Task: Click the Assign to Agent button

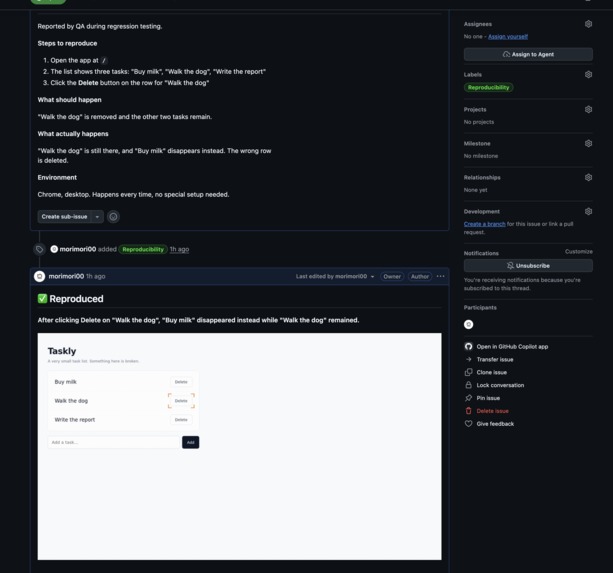Action: point(528,54)
